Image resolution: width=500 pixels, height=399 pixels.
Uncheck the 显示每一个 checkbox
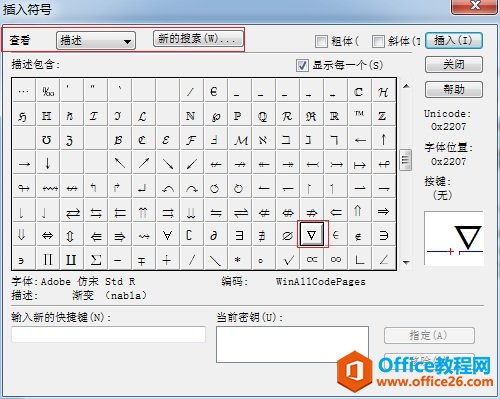[x=302, y=65]
